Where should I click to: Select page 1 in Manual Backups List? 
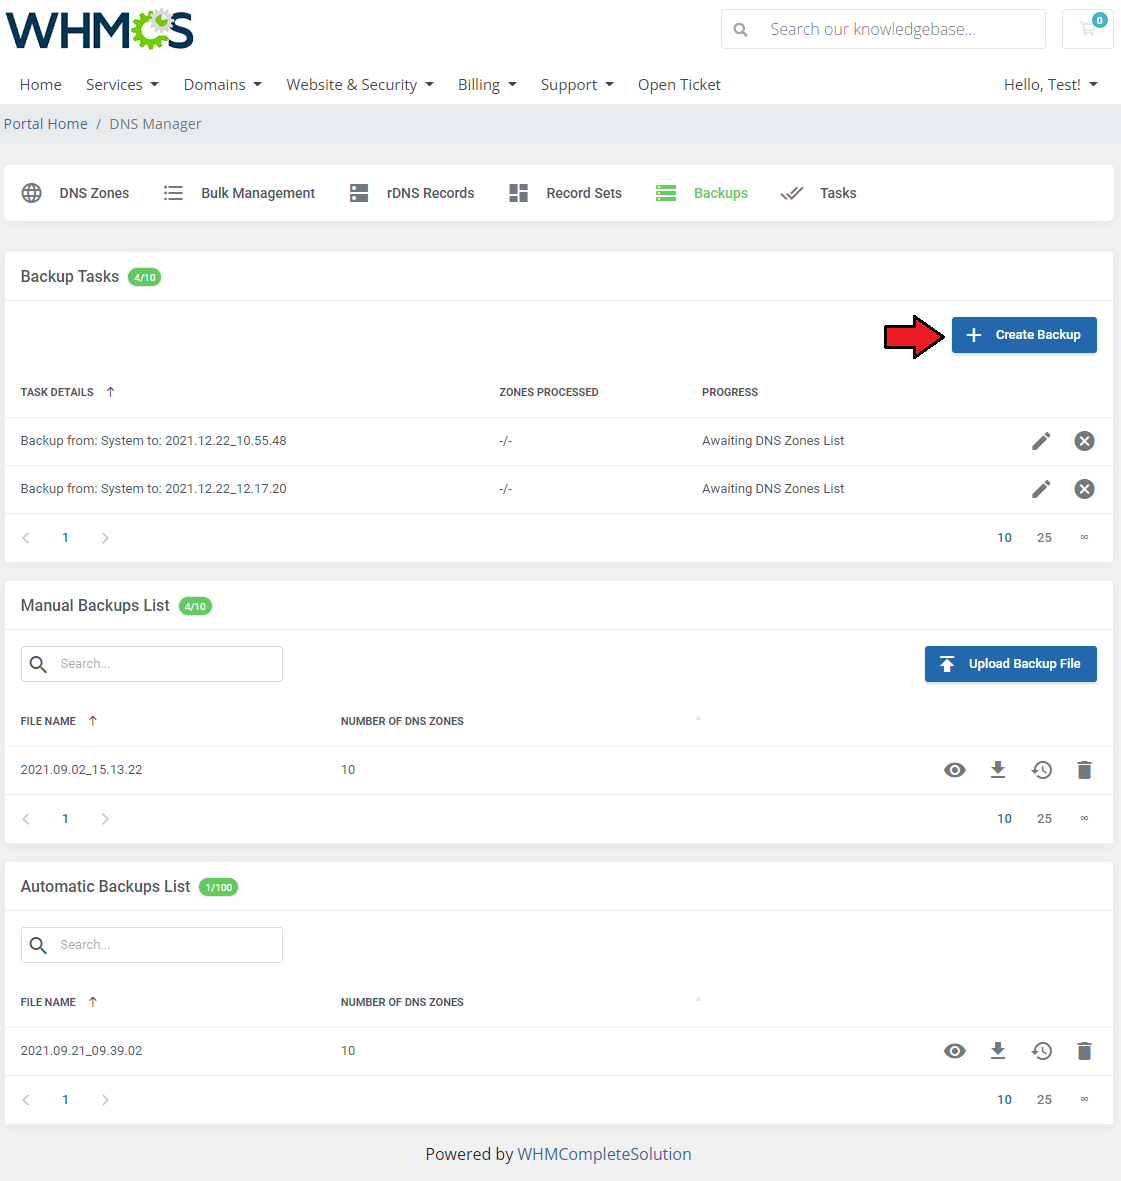point(66,819)
